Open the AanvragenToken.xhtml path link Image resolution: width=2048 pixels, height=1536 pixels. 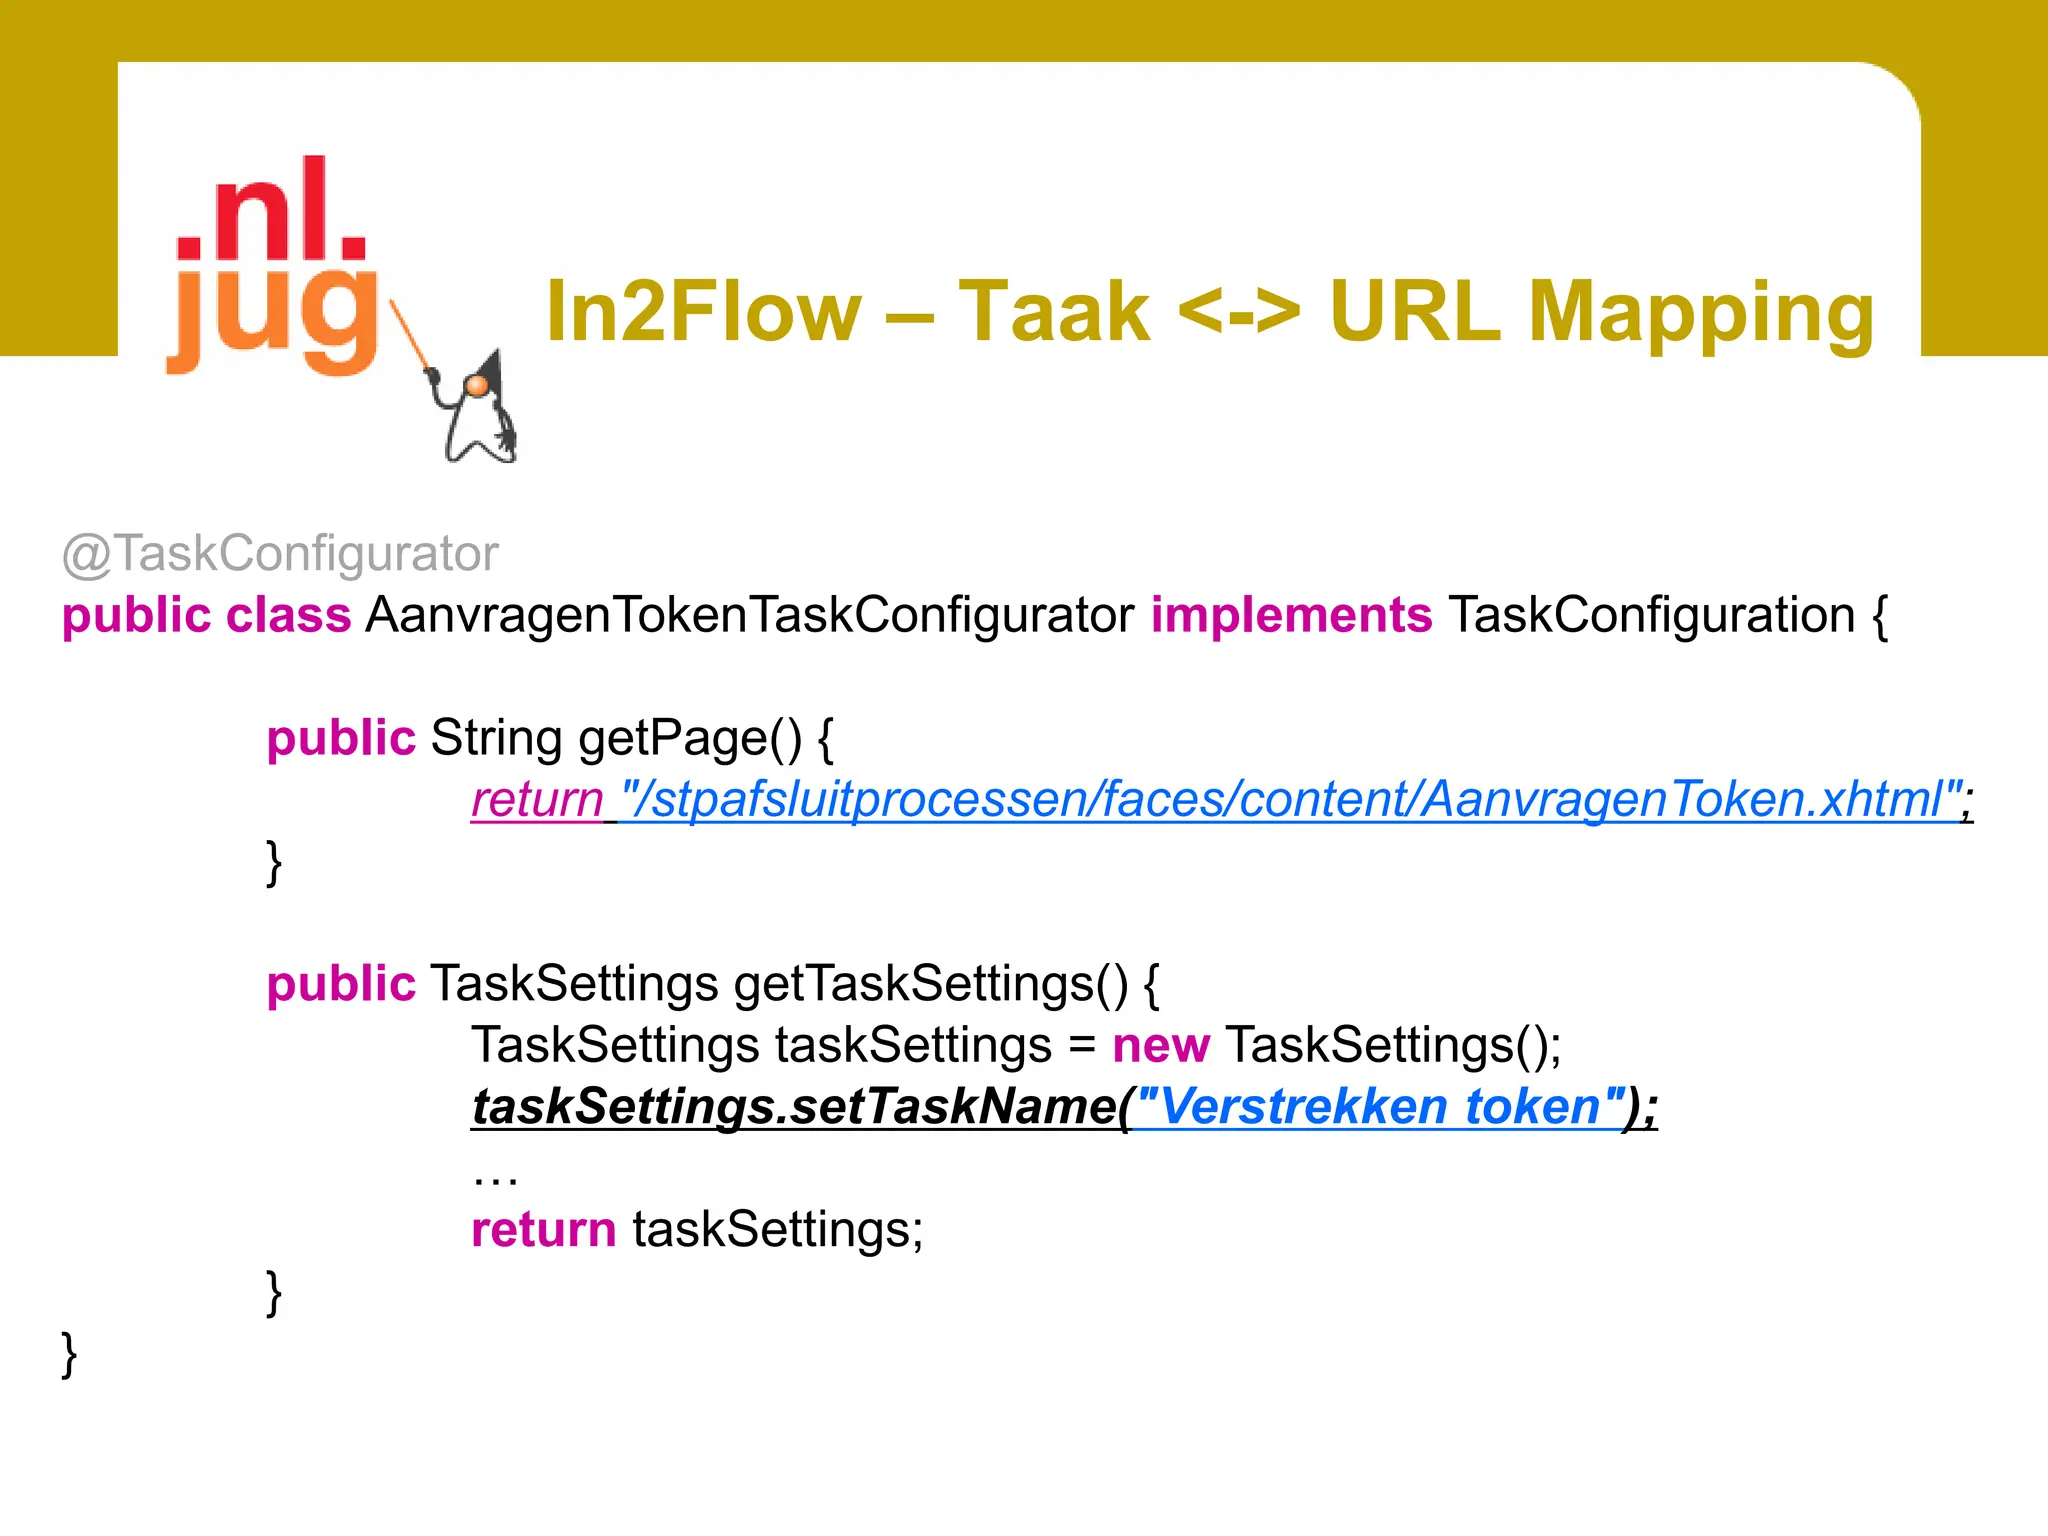point(1290,799)
